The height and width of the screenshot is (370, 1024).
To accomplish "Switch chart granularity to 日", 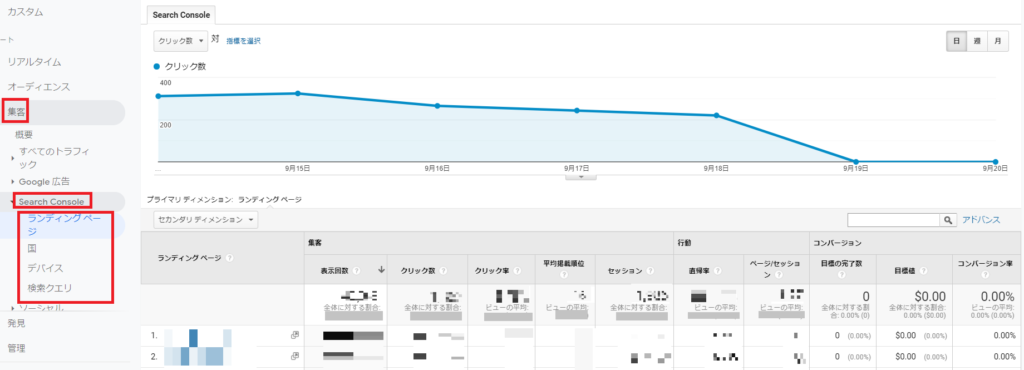I will coord(957,40).
